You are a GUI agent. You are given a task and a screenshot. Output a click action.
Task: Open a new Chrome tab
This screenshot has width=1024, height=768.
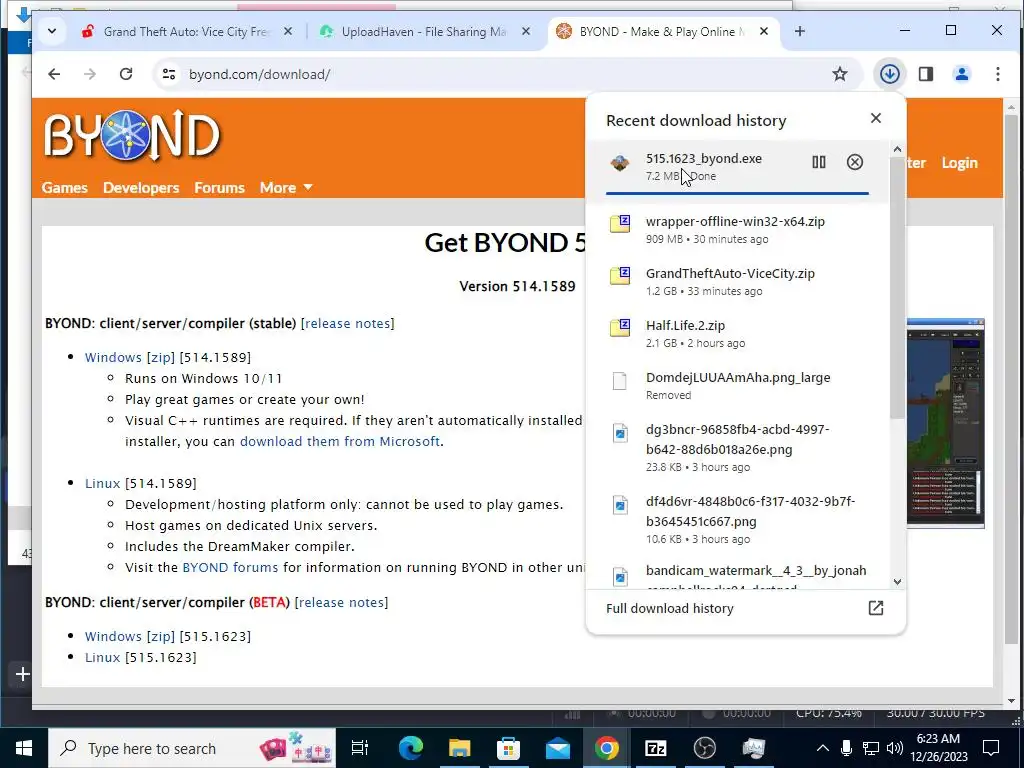799,31
